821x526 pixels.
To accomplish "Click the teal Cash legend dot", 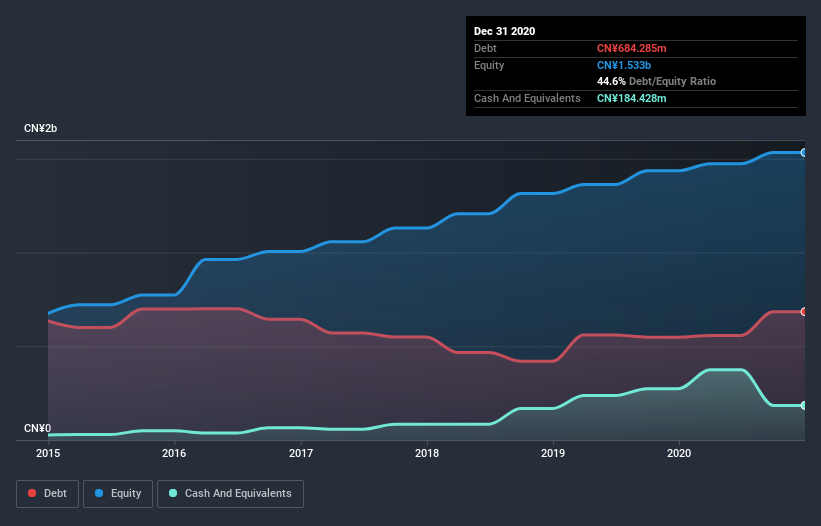I will (x=173, y=493).
